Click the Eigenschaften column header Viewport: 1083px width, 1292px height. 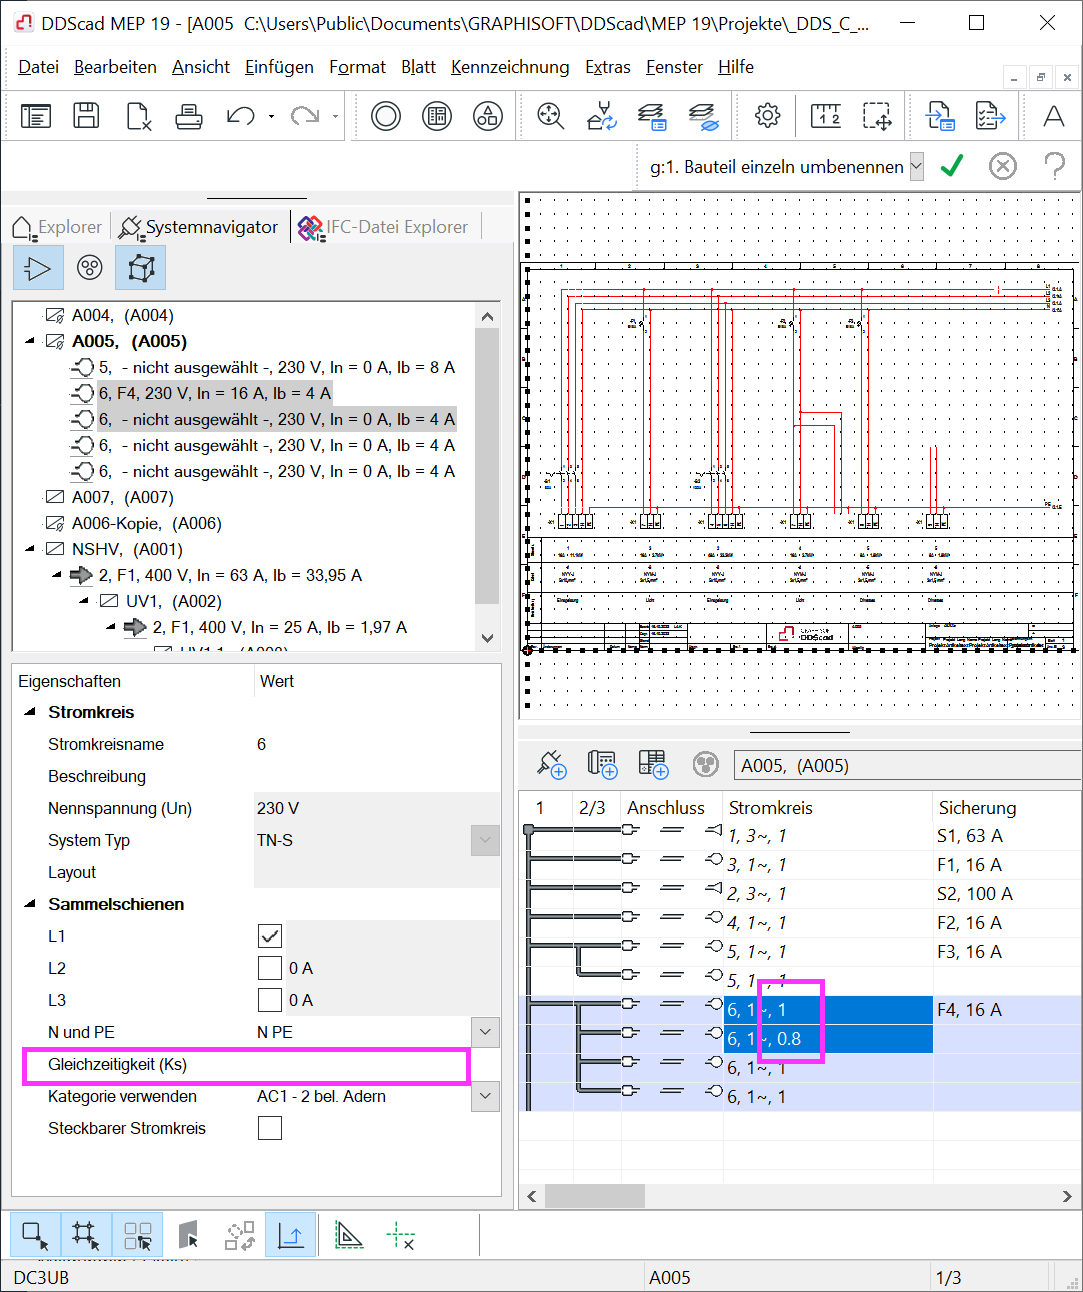tap(69, 681)
